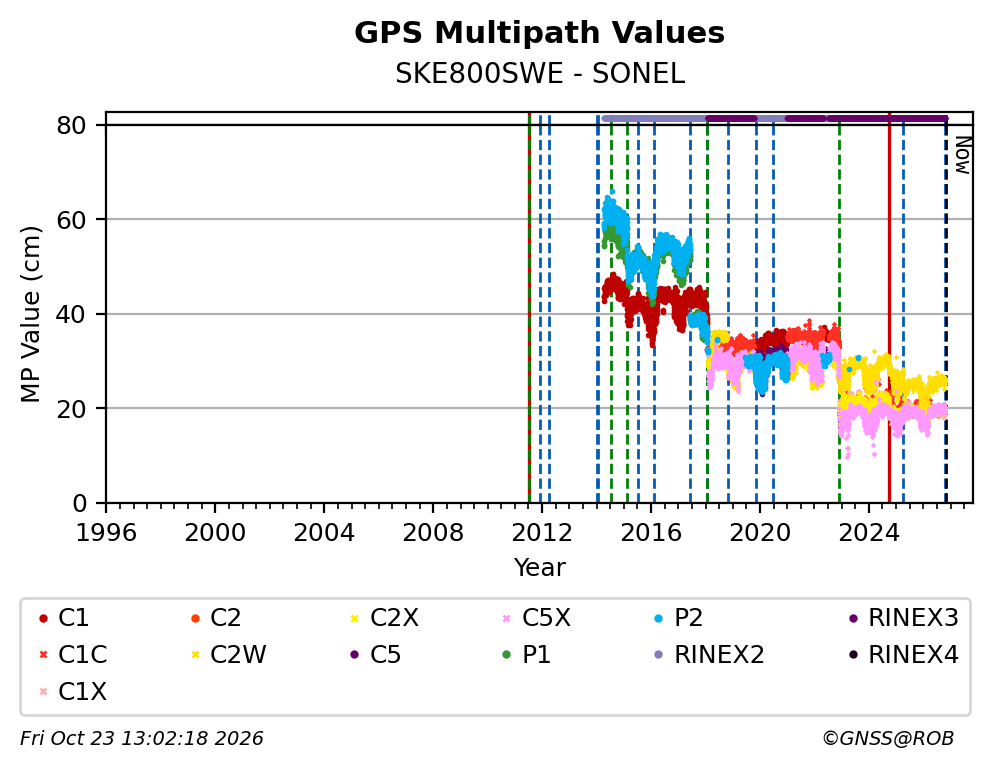Select the RINEX3 legend entry
Image resolution: width=992 pixels, height=769 pixels.
[903, 618]
